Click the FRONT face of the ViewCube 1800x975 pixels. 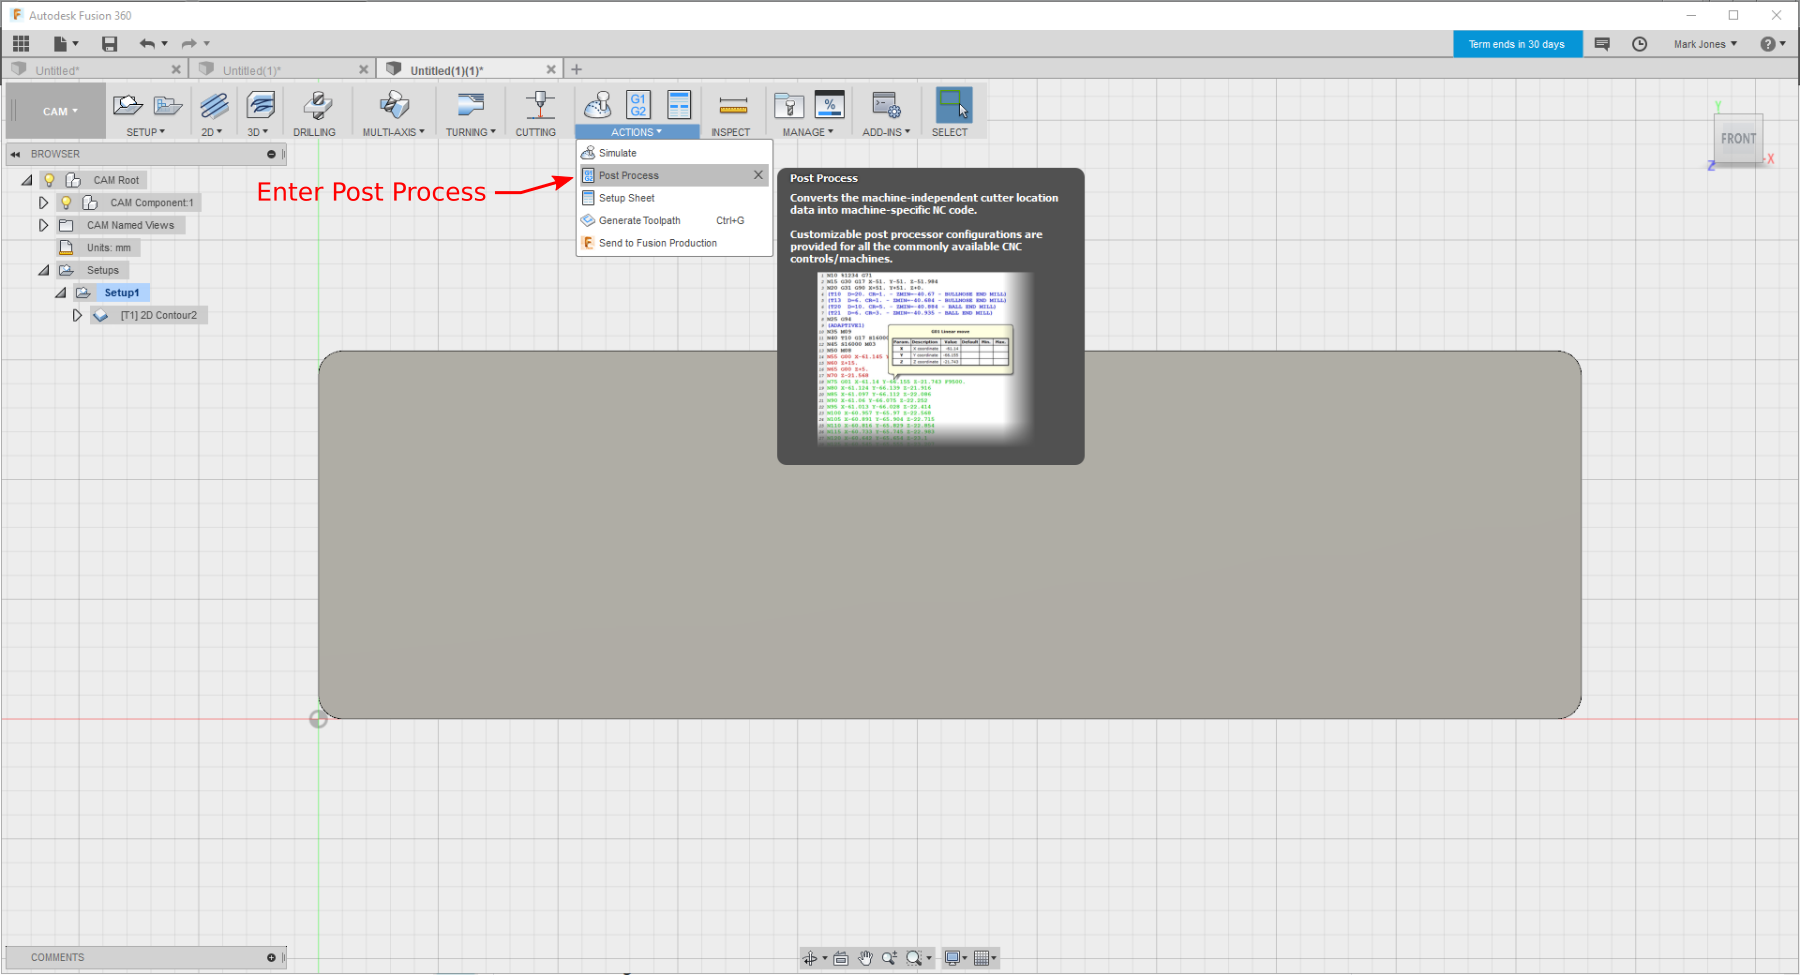[x=1738, y=139]
